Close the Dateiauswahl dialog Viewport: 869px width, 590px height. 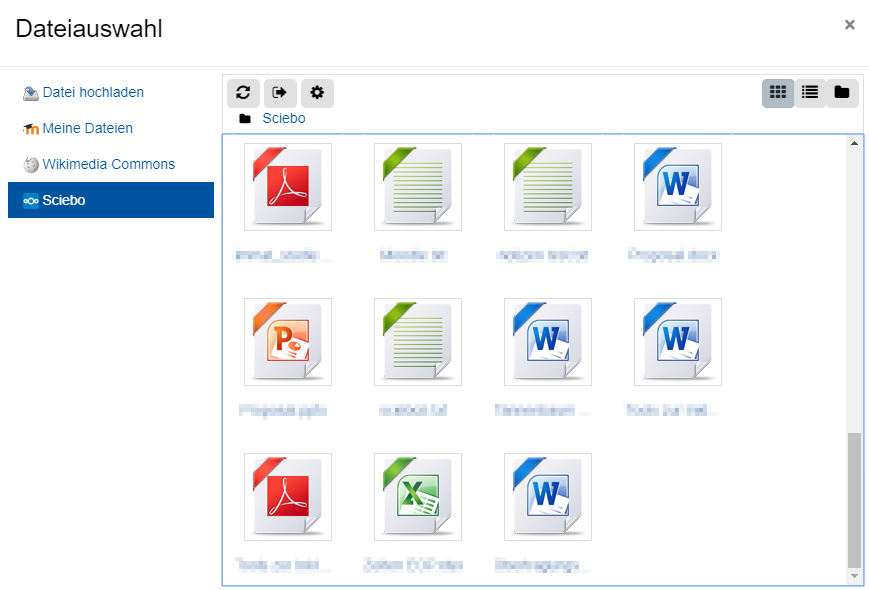pyautogui.click(x=849, y=25)
